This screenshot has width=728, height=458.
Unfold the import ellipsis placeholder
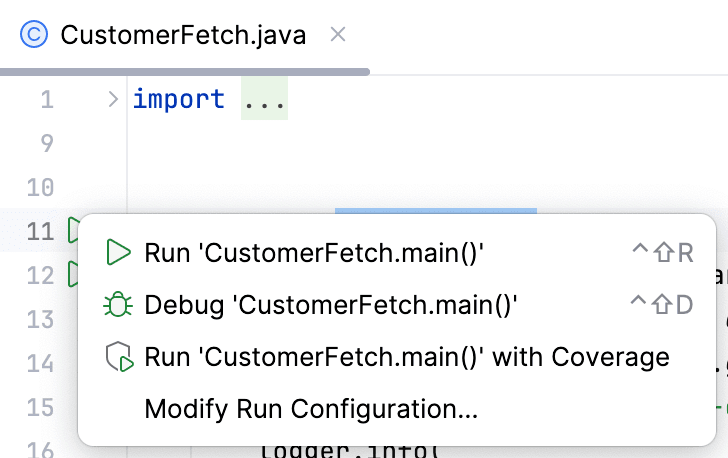click(264, 100)
